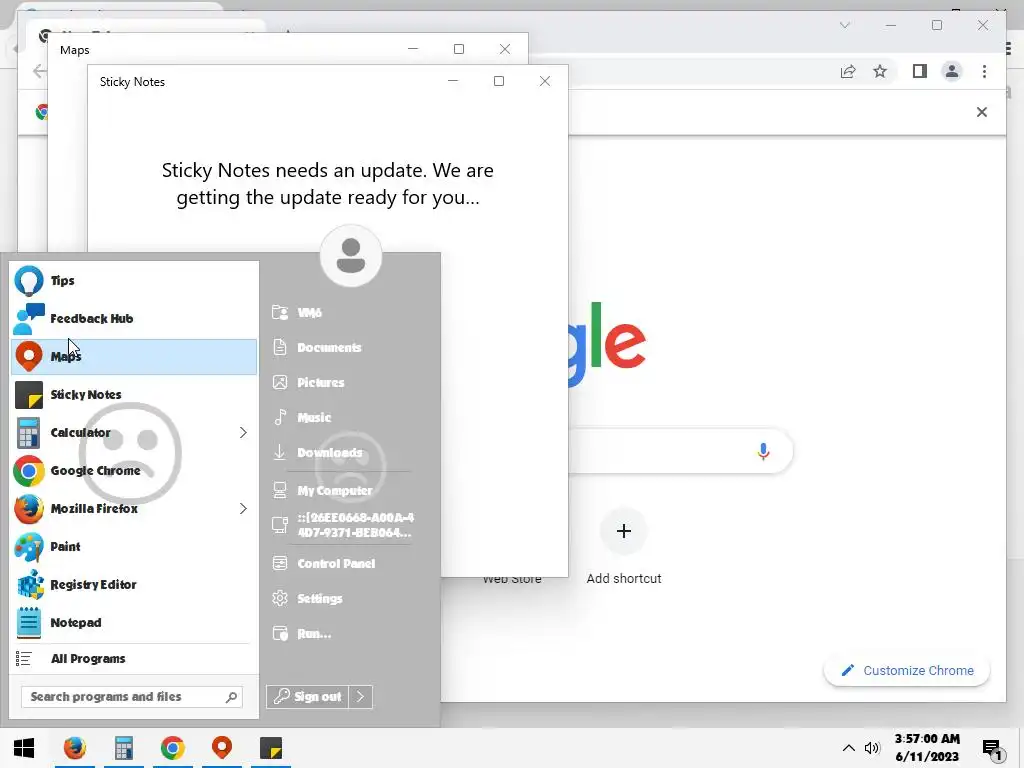Open Tips from the start menu
The width and height of the screenshot is (1024, 768).
[x=134, y=281]
